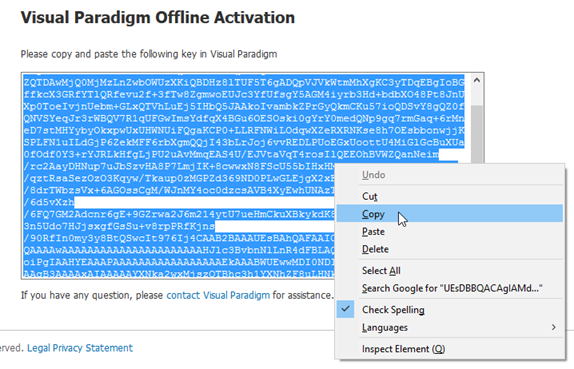
Task: Click the grayed-out Undo entry
Action: [450, 175]
